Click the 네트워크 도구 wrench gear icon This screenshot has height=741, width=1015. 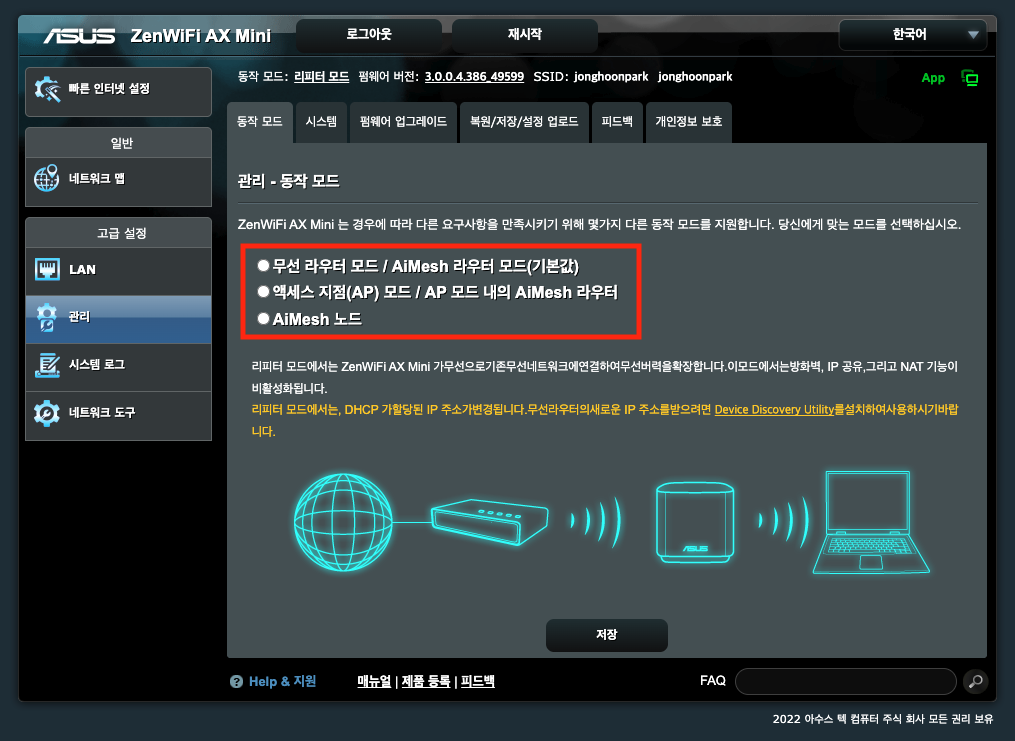[x=47, y=412]
